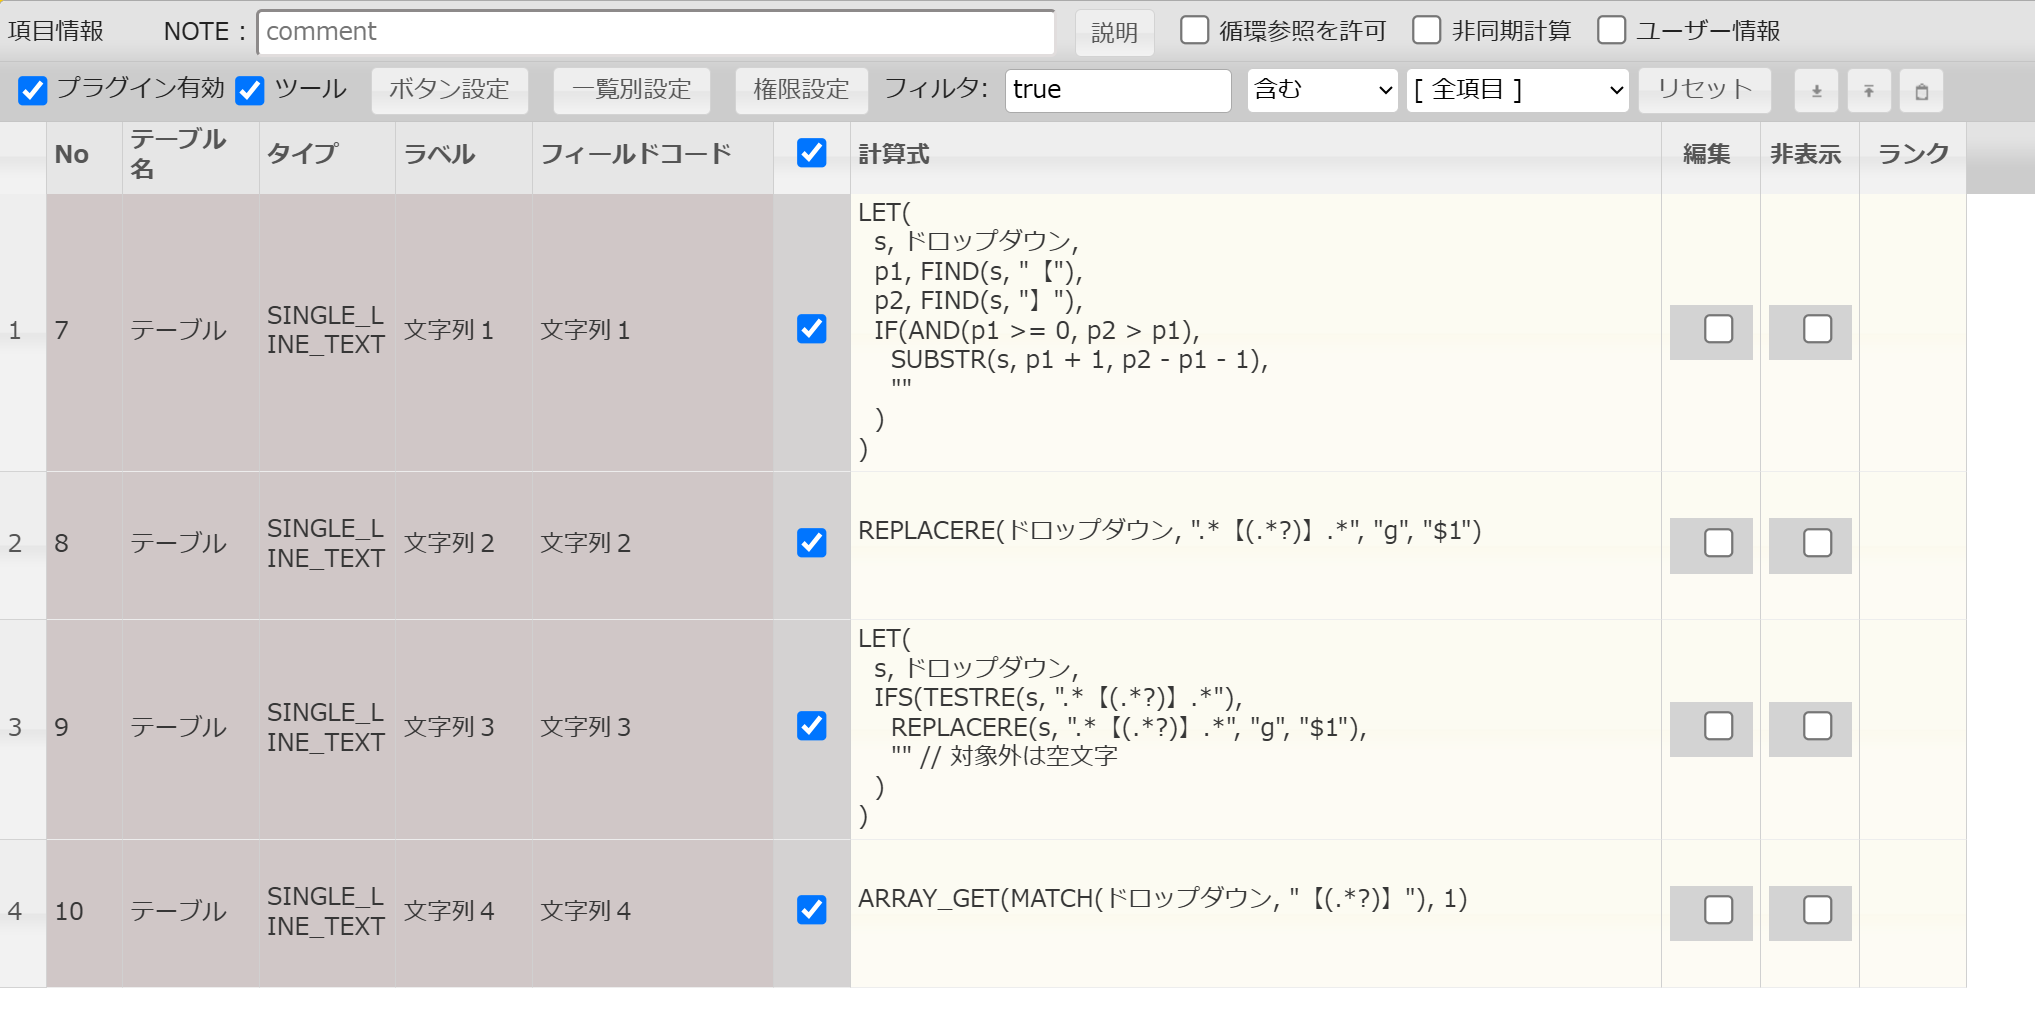Click the テーブル名 column header
Screen dimensions: 2035x1011
(190, 158)
